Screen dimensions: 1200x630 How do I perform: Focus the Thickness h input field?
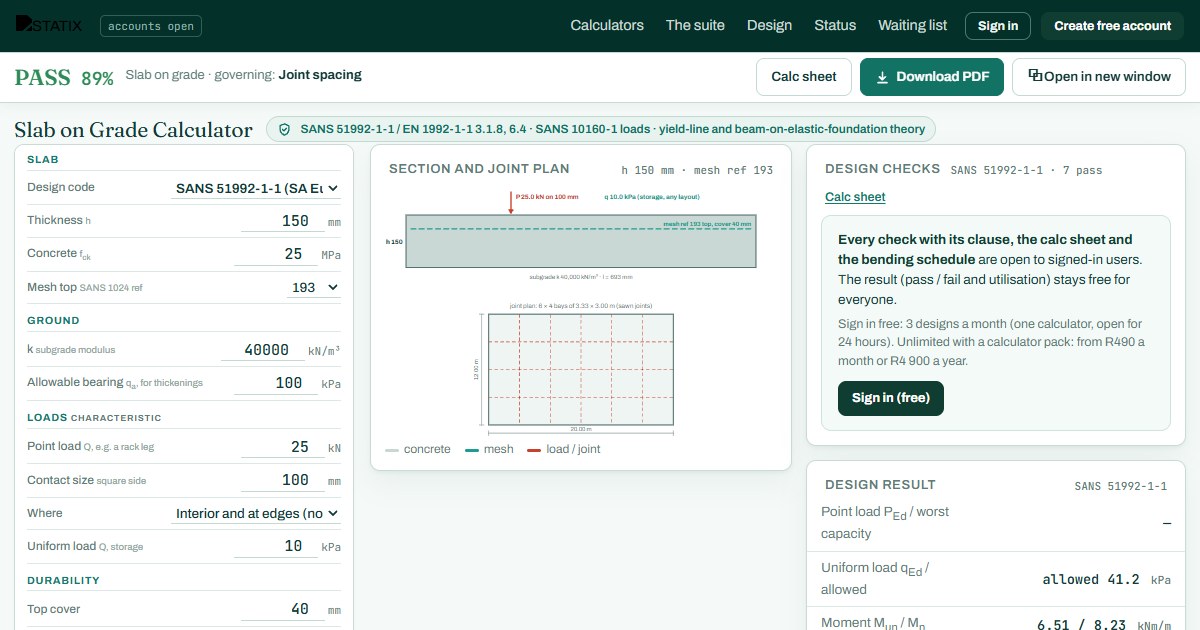(281, 221)
